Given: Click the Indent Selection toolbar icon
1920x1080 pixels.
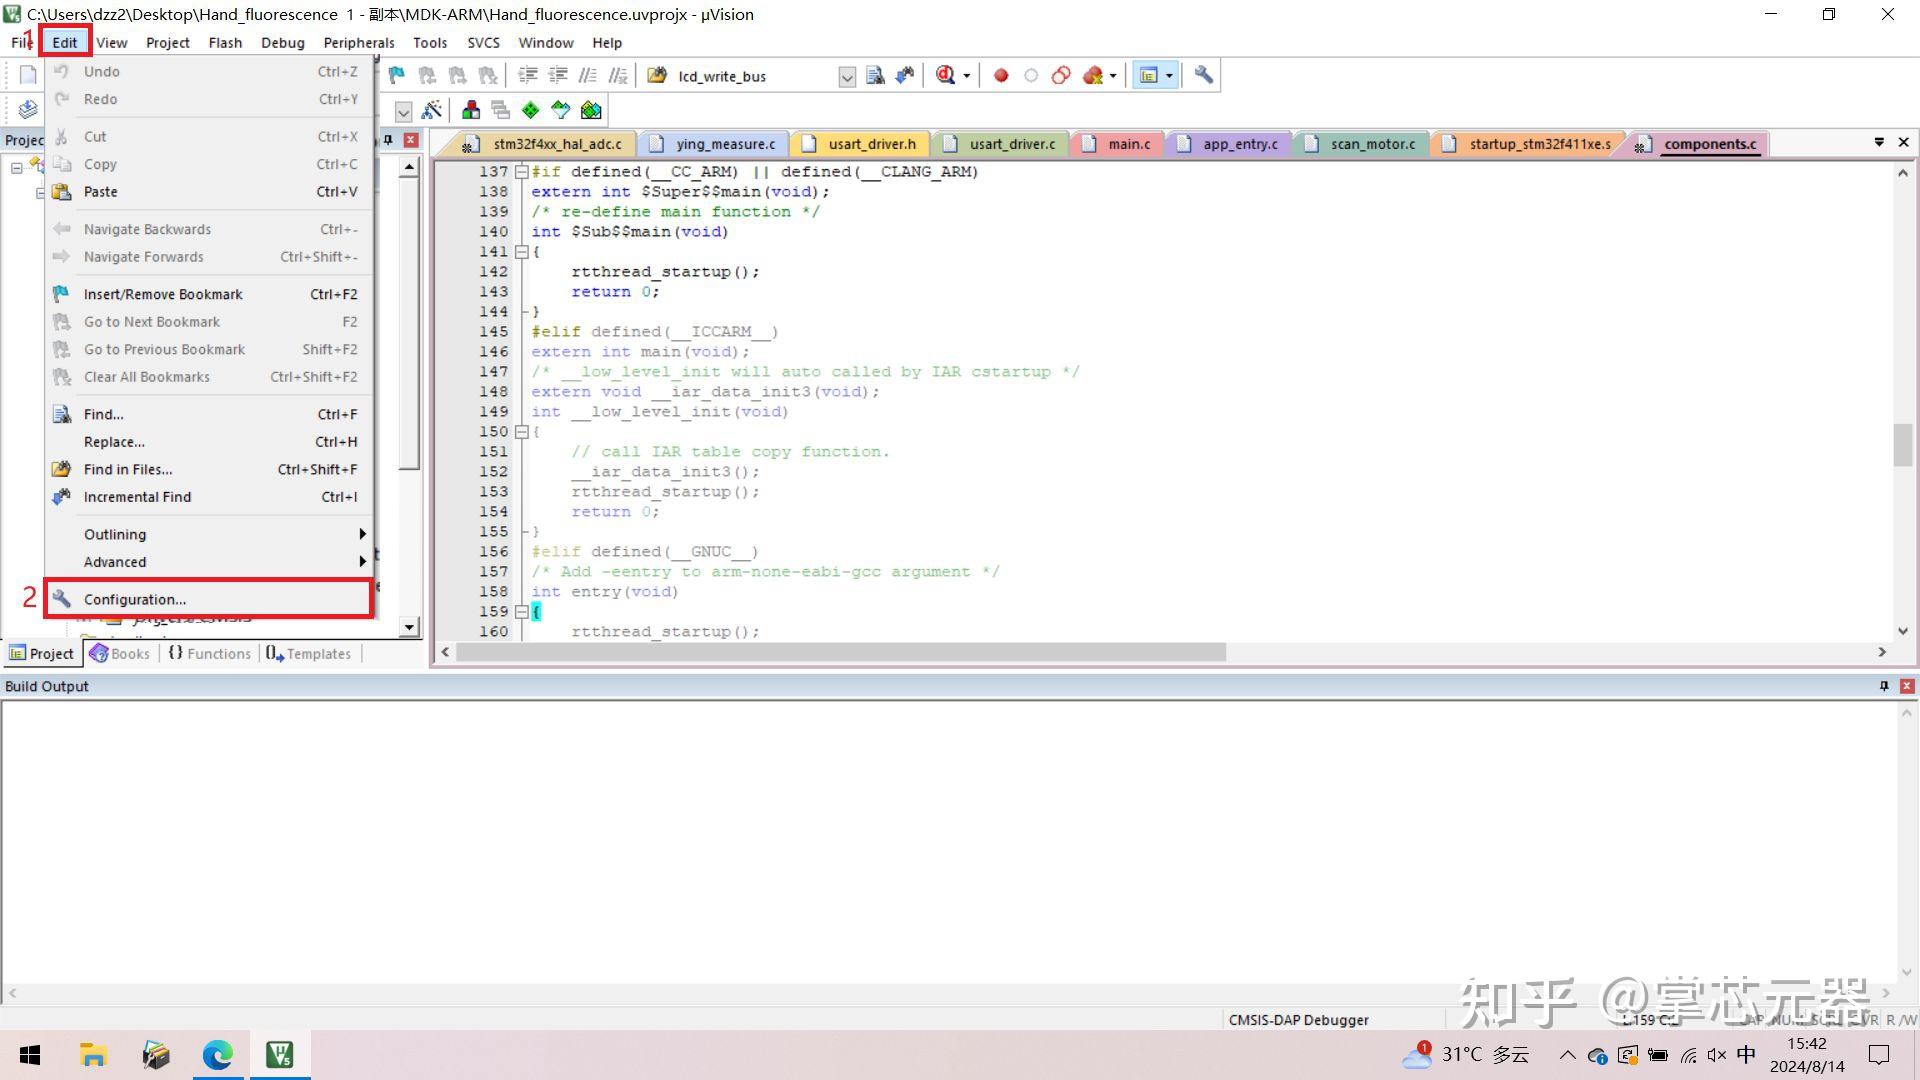Looking at the screenshot, I should pyautogui.click(x=528, y=75).
